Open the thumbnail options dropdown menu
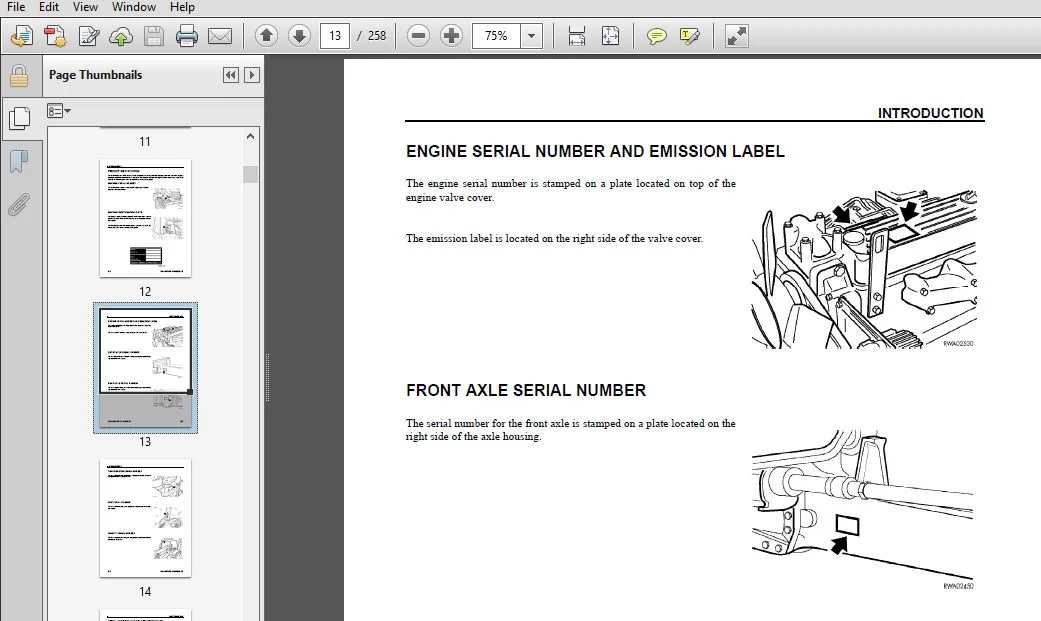Screen dimensions: 1041x621 [x=58, y=111]
